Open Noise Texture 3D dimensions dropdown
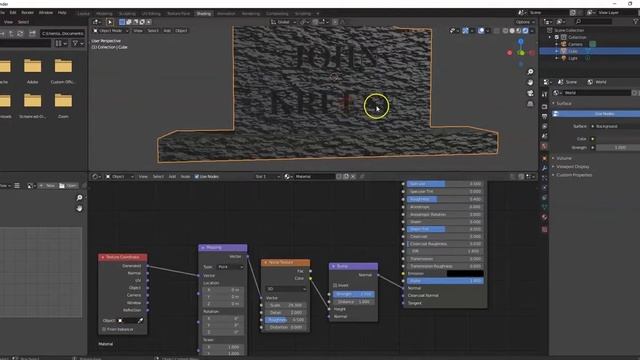 pos(286,289)
